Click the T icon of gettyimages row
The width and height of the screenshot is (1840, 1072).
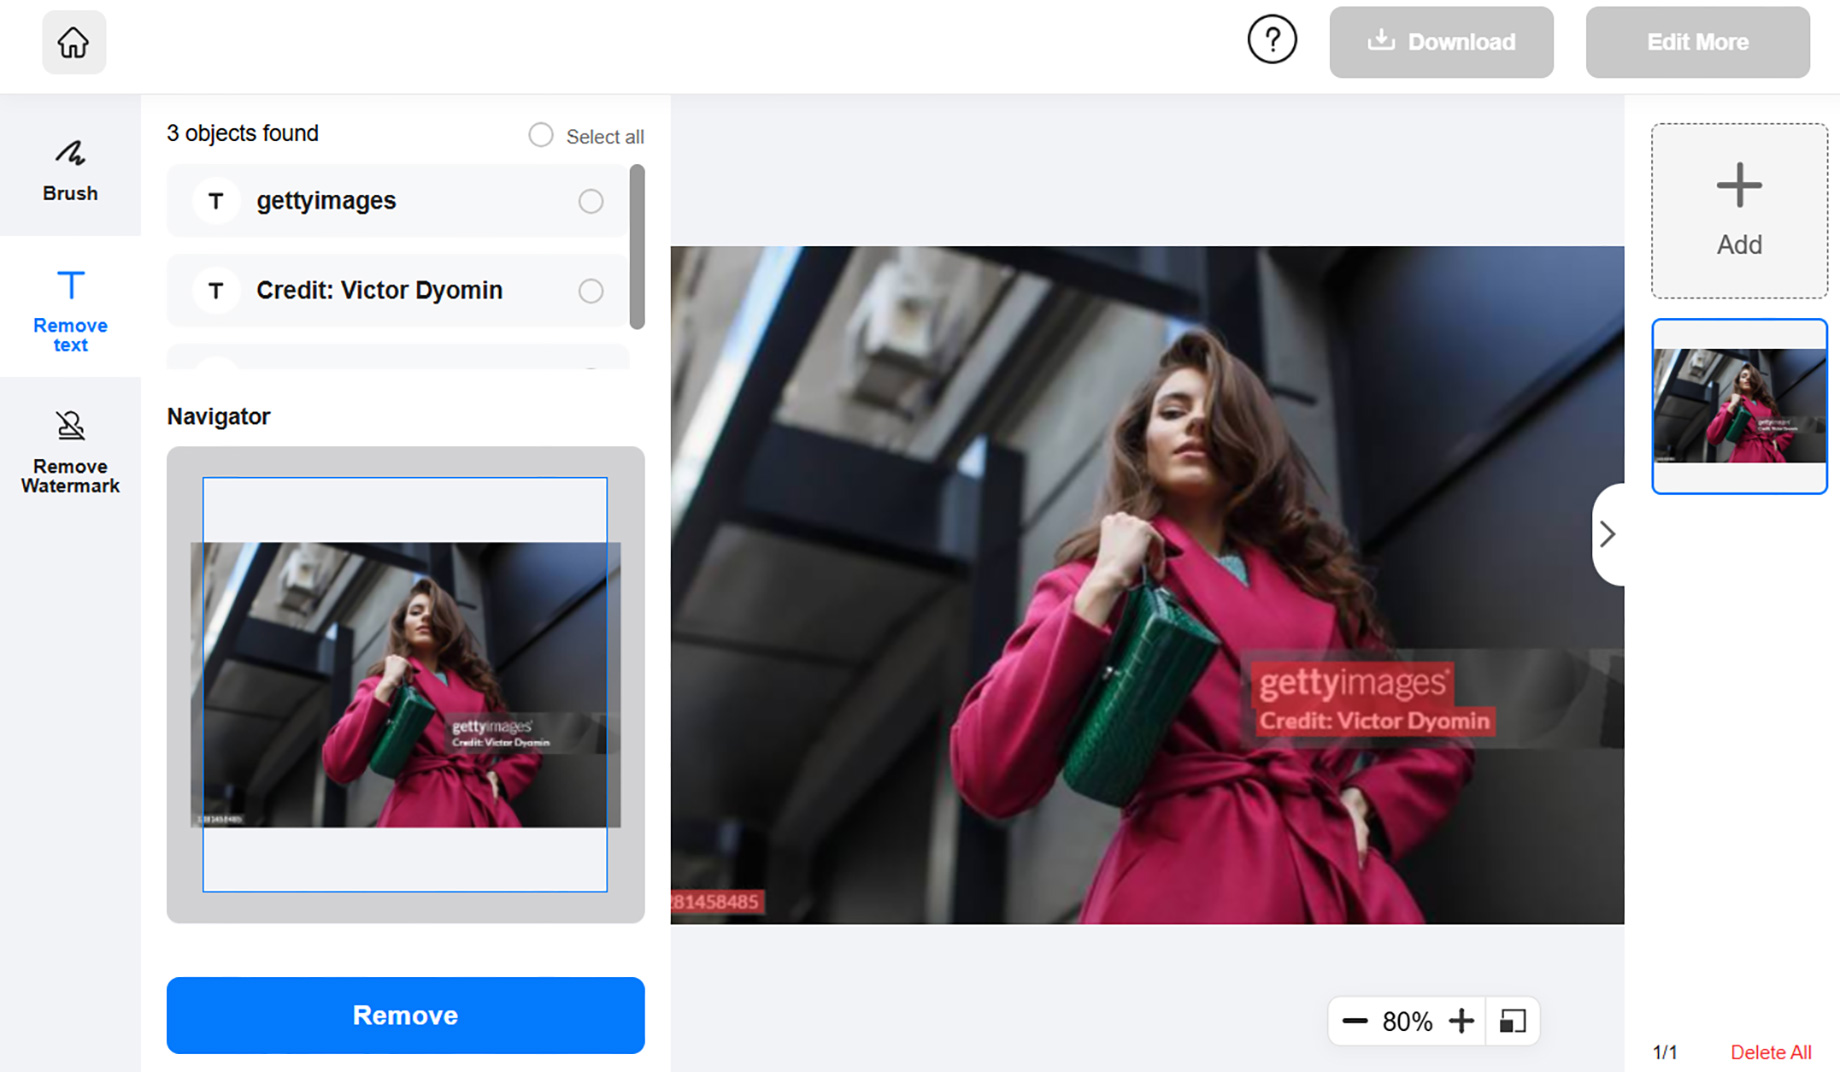(x=215, y=201)
